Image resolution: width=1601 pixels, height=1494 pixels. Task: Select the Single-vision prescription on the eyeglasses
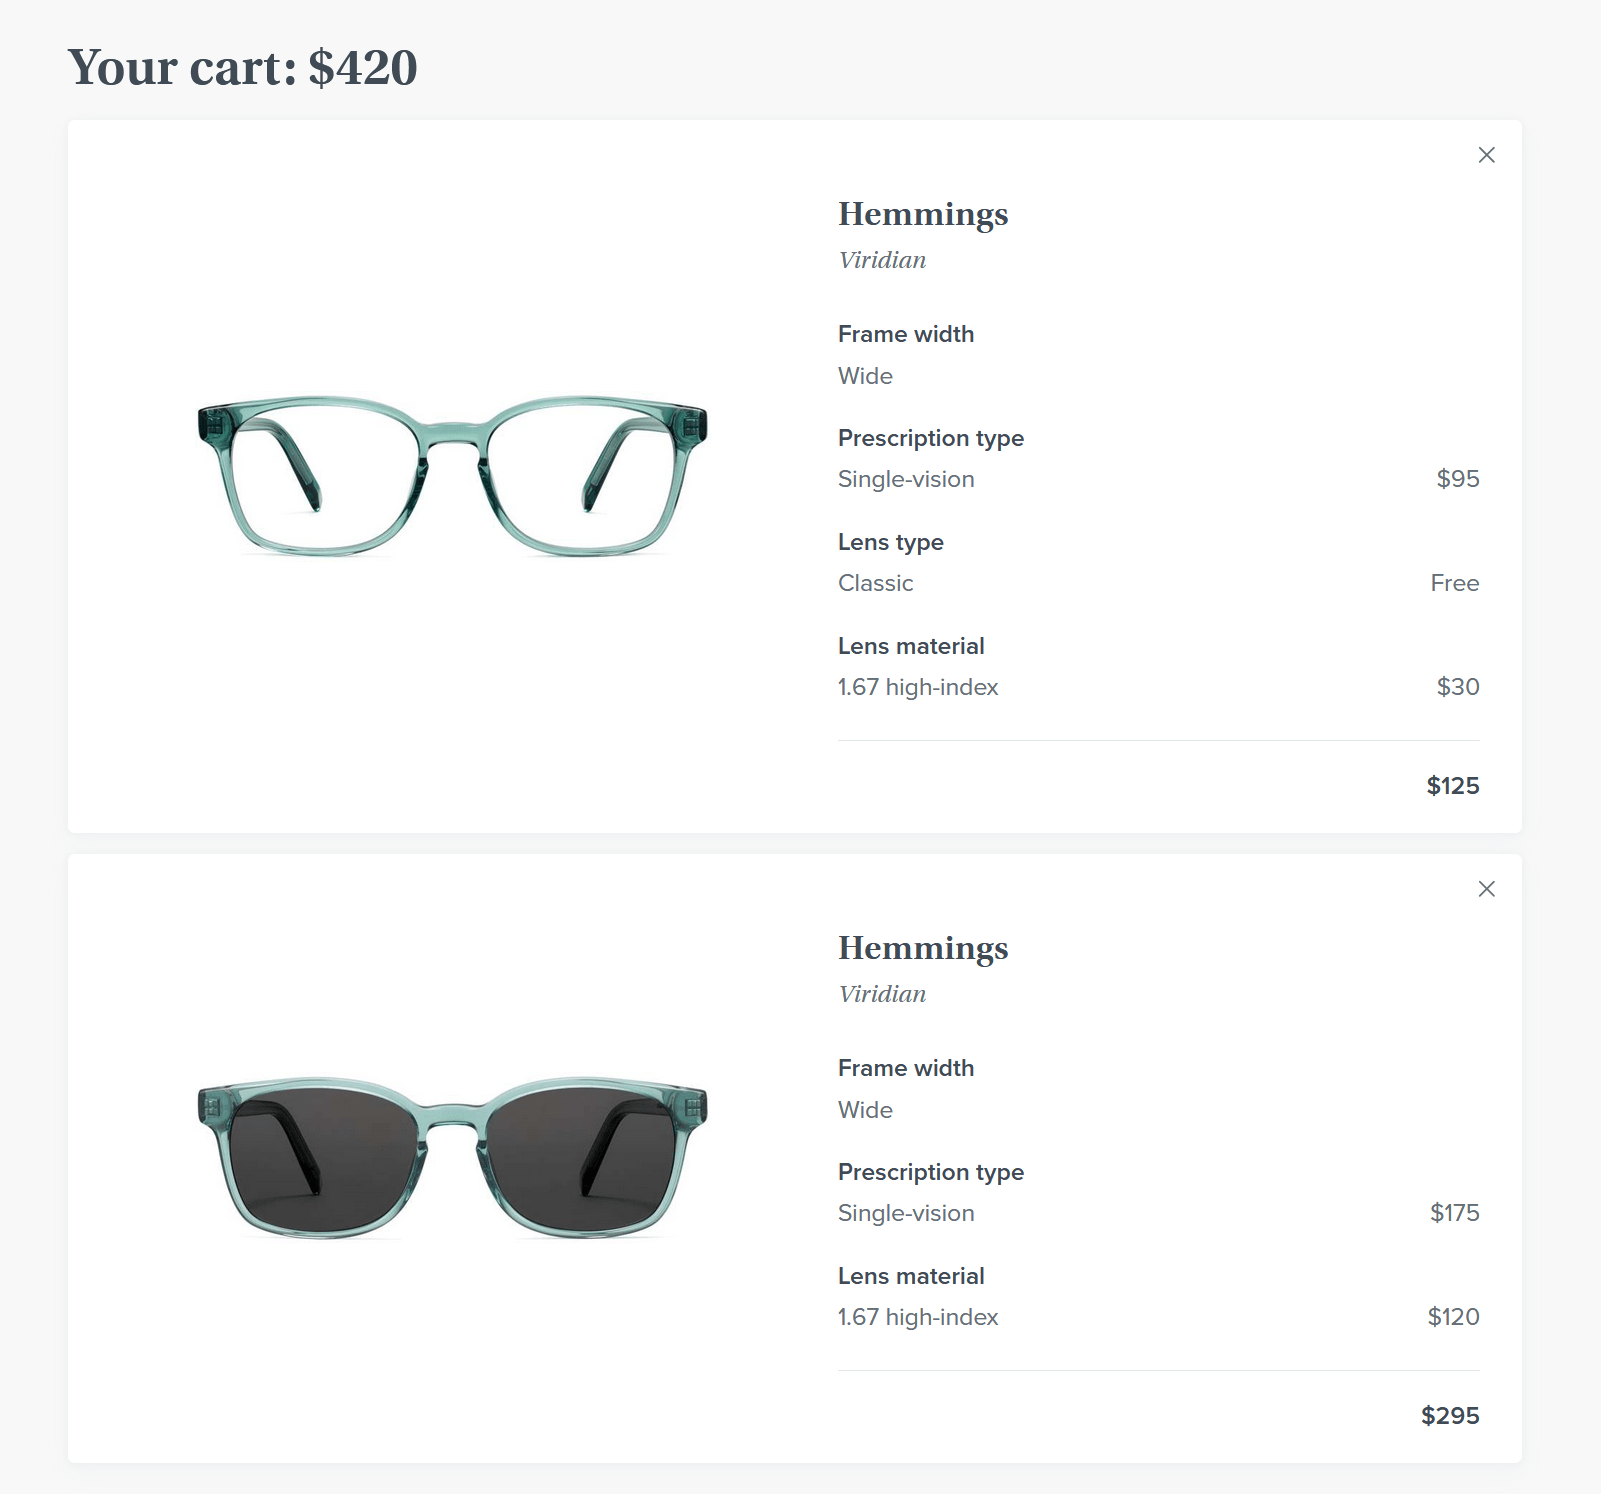coord(906,479)
